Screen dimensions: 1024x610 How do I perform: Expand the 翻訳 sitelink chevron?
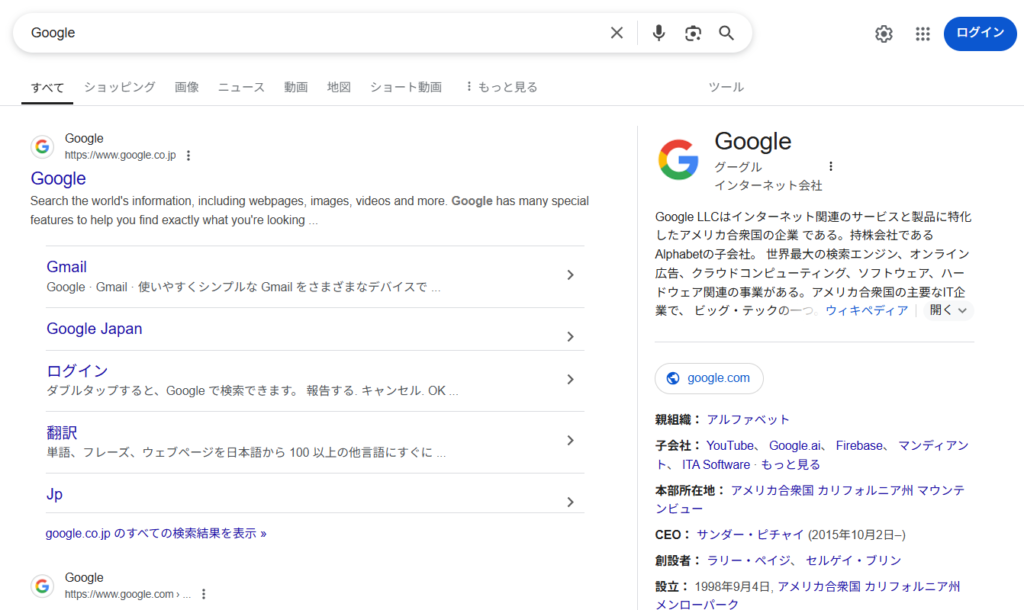[570, 440]
